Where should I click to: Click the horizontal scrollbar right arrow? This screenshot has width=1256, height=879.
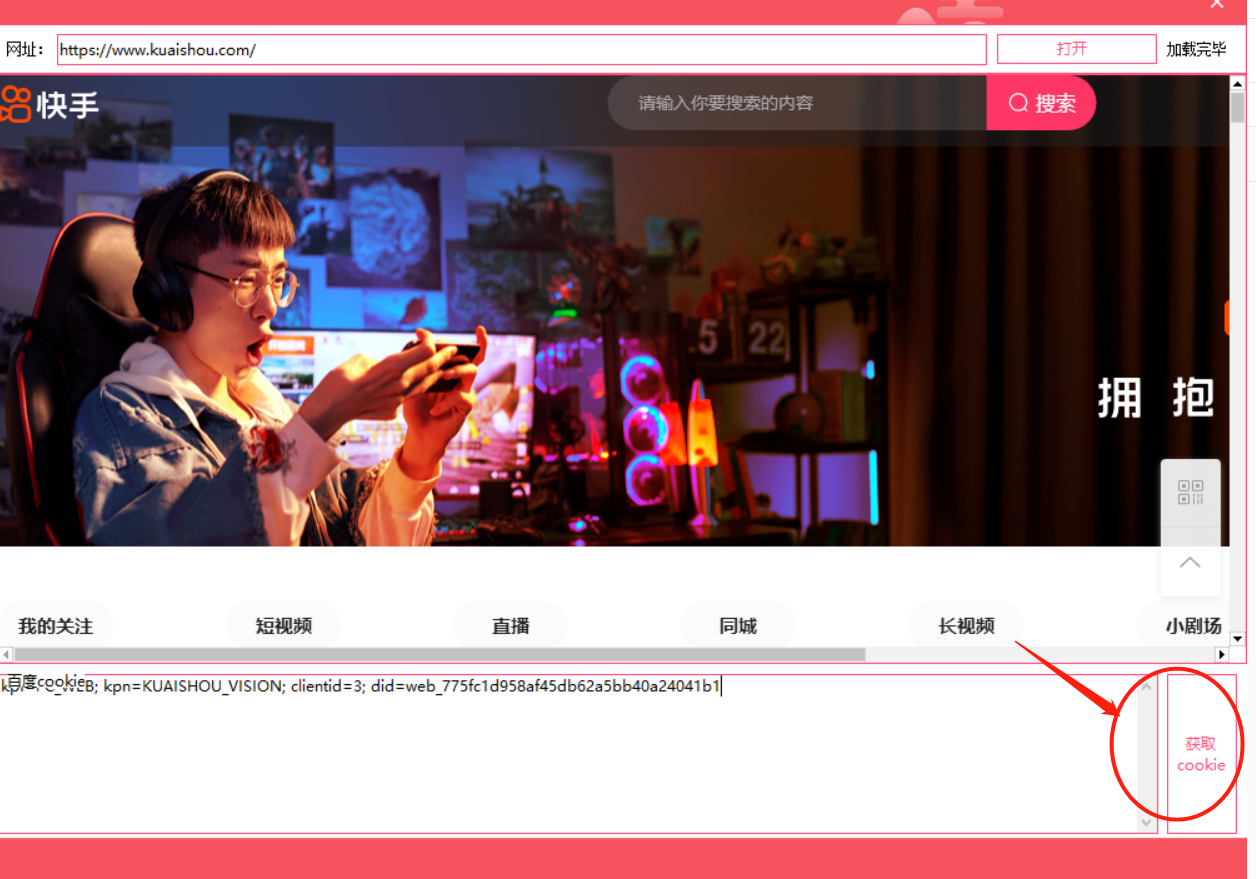(1221, 654)
